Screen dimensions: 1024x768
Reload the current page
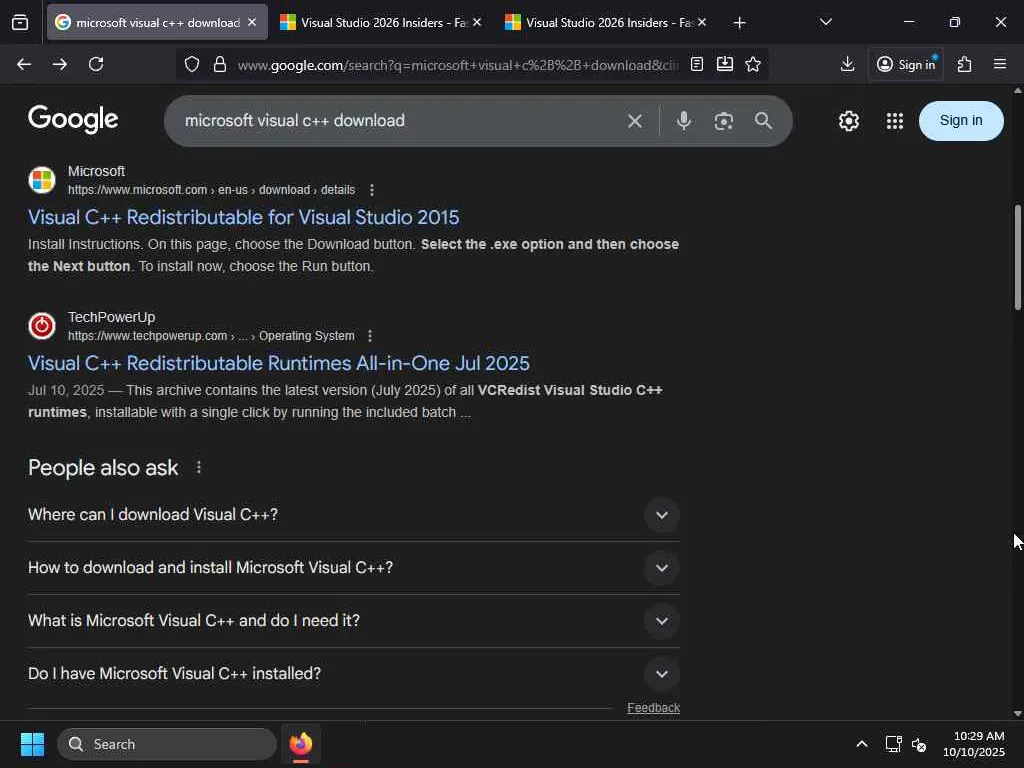pos(96,64)
